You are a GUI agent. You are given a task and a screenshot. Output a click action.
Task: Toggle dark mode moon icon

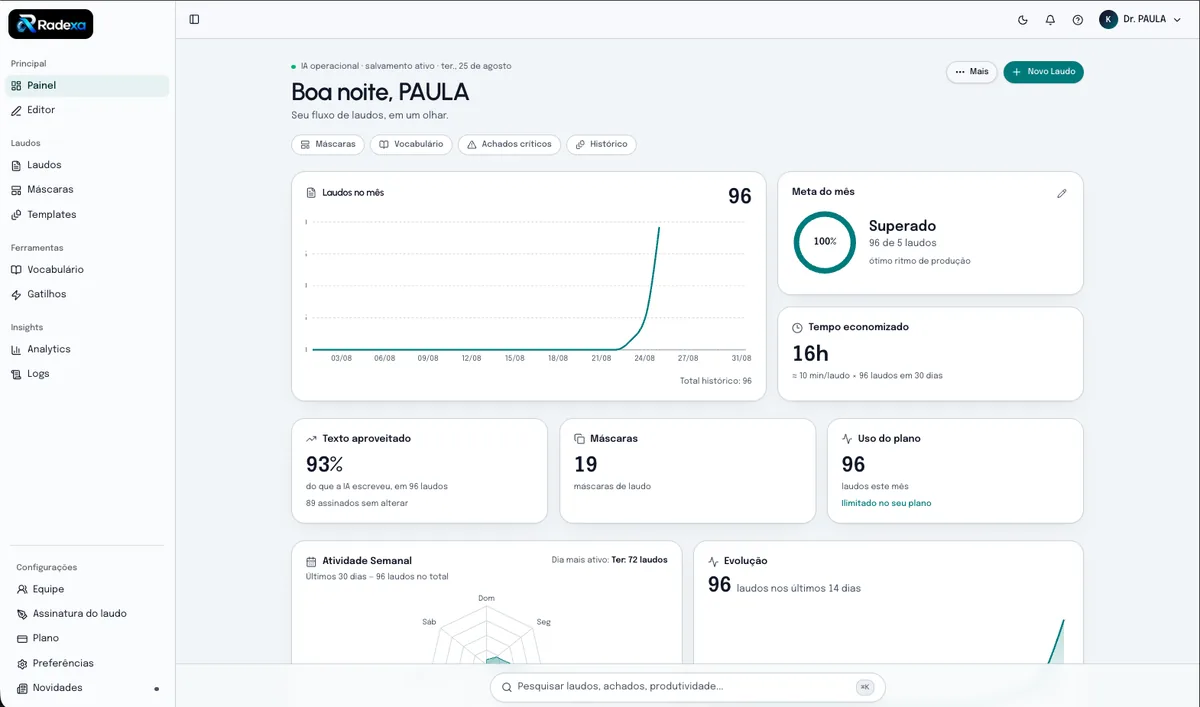pos(1022,19)
